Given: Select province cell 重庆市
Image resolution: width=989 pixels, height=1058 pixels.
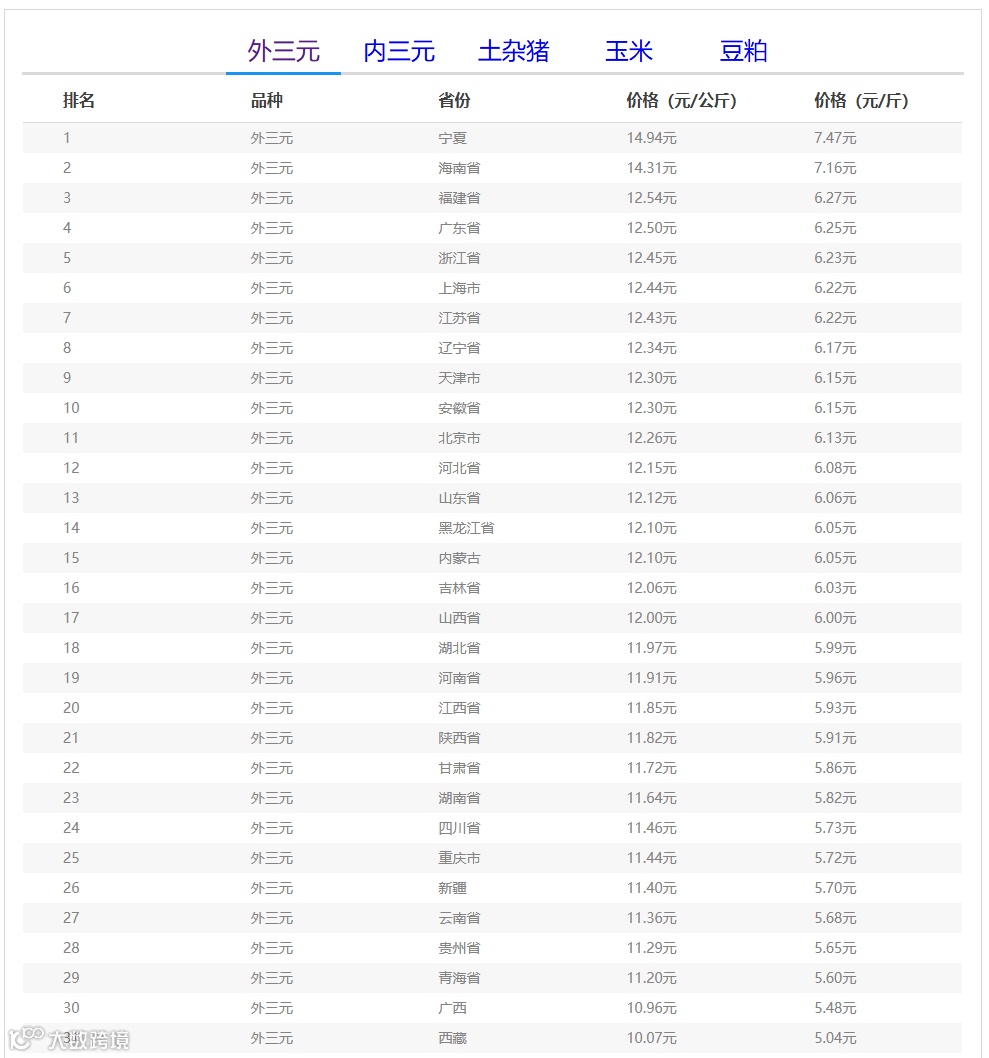Looking at the screenshot, I should tap(459, 858).
